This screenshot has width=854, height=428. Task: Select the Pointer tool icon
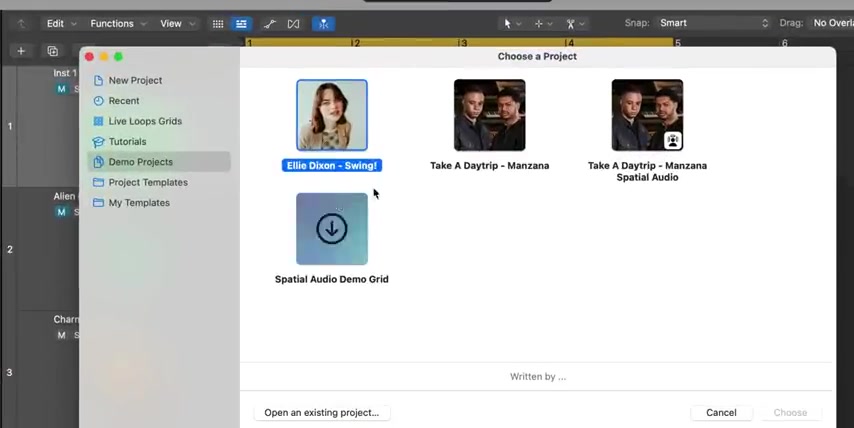pos(508,23)
